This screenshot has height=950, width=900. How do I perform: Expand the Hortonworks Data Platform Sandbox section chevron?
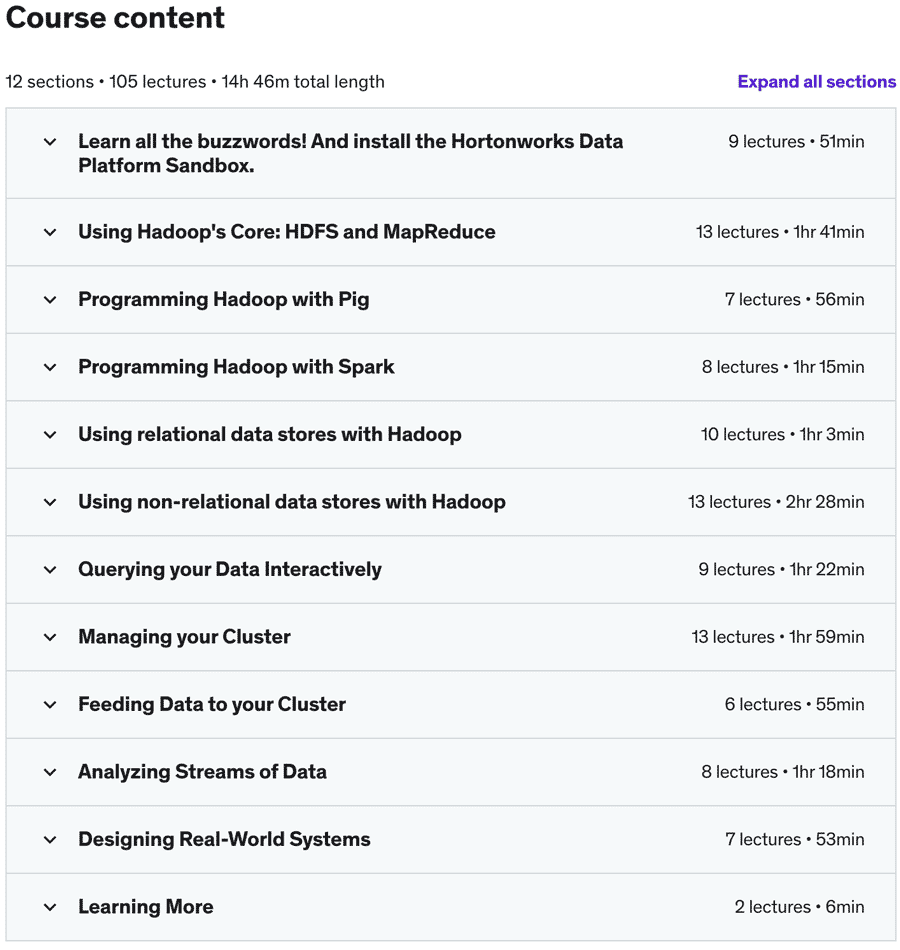pos(50,142)
